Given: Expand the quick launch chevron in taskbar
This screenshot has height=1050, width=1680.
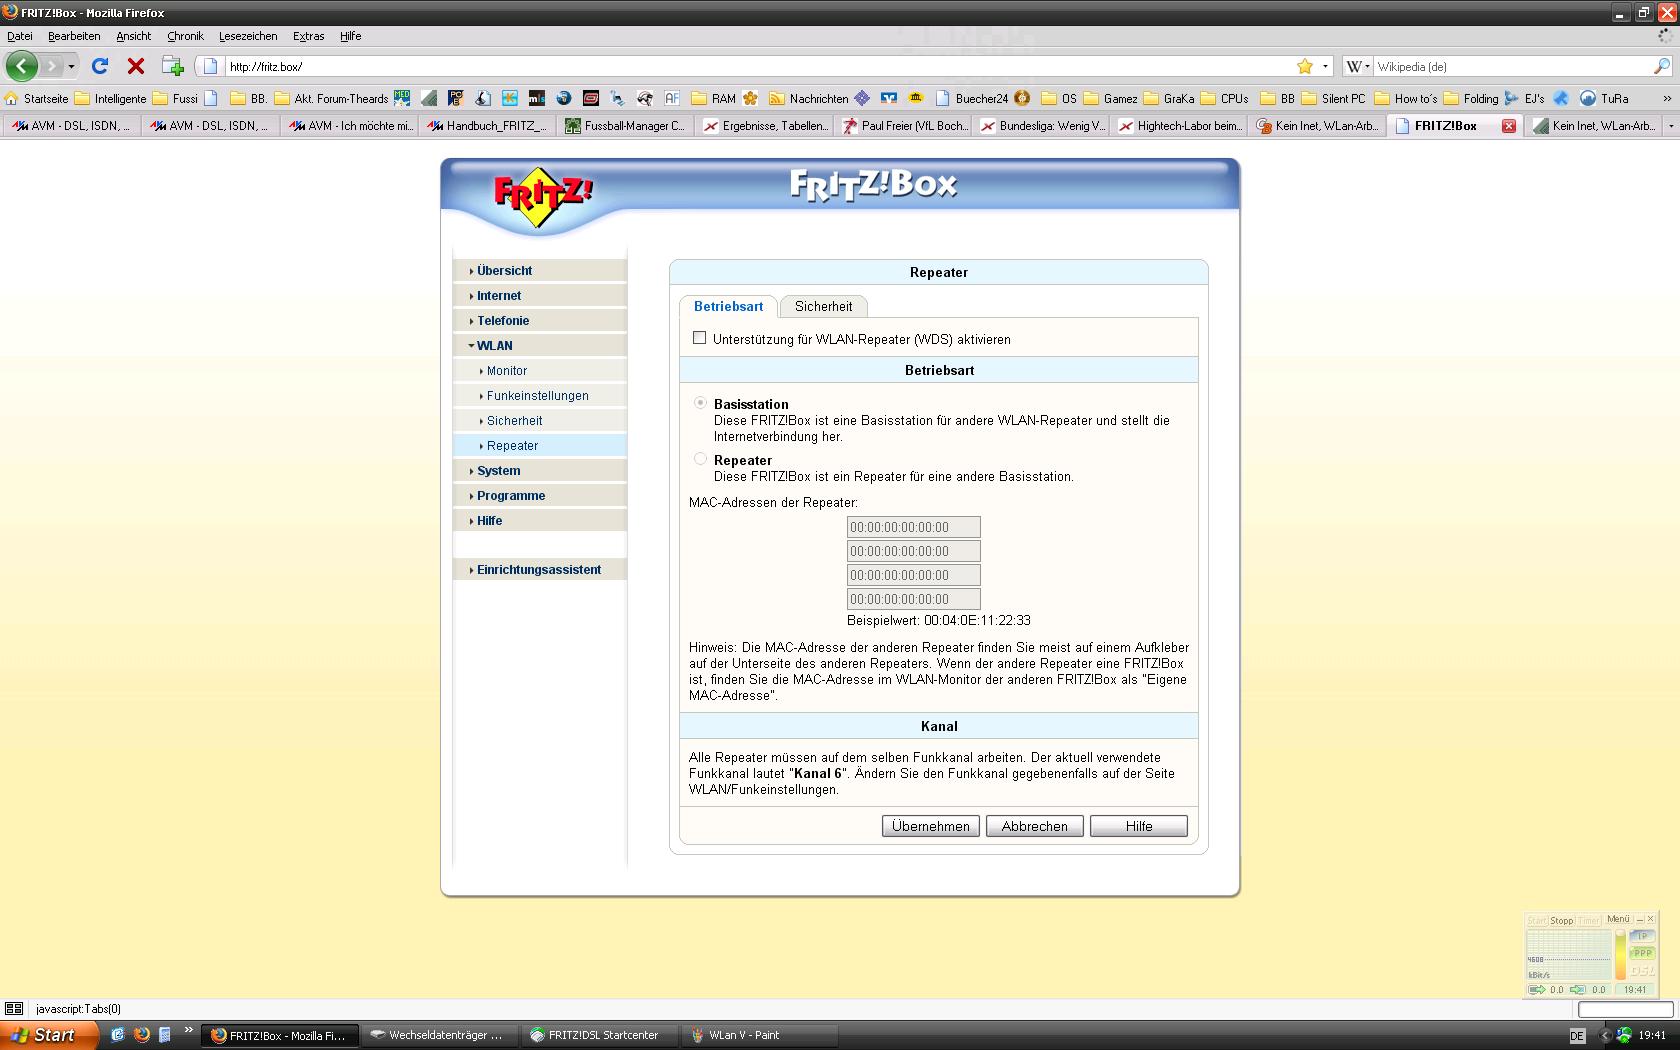Looking at the screenshot, I should point(188,1031).
